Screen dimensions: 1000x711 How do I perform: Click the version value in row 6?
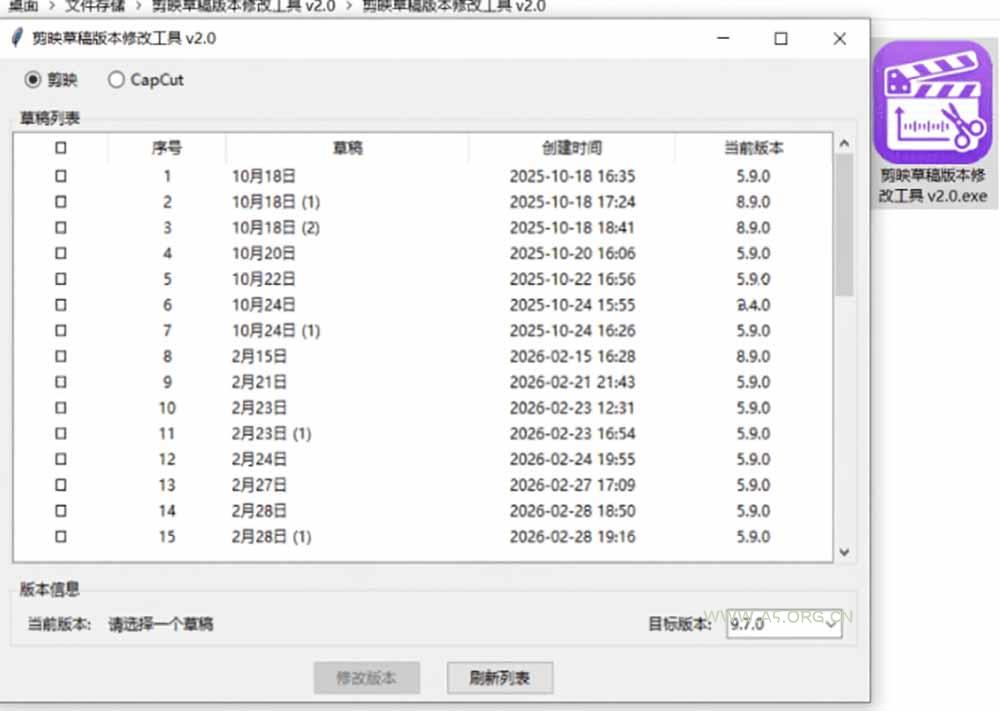coord(754,305)
